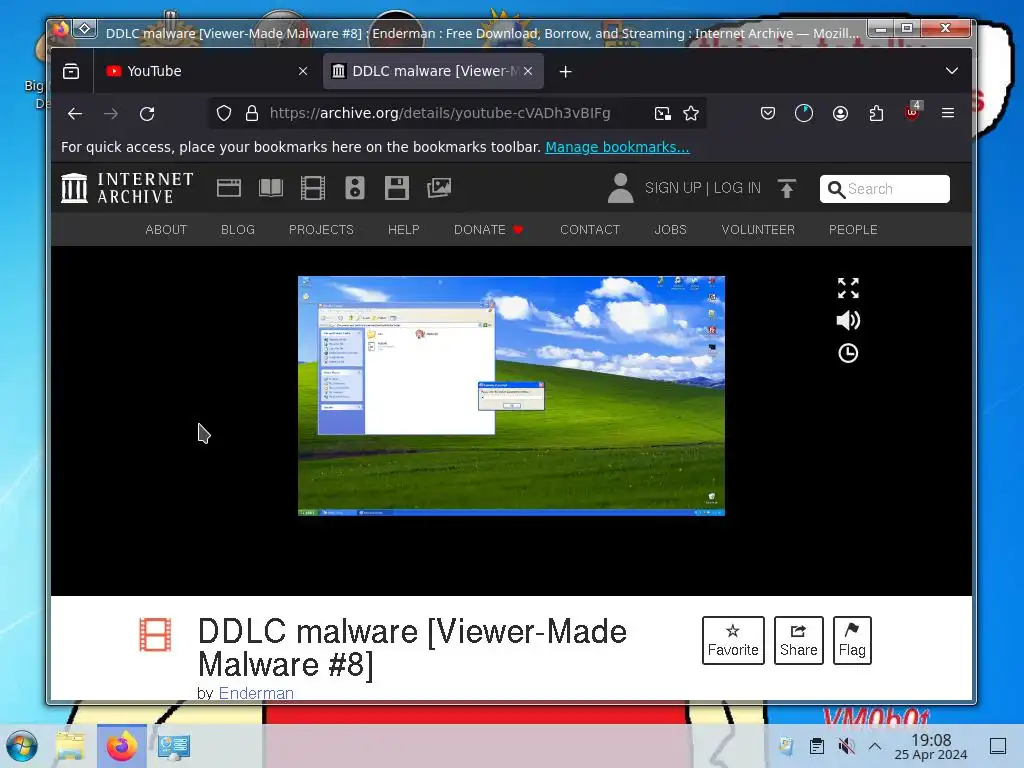Expand the list all tabs chevron
1024x768 pixels.
coord(952,71)
